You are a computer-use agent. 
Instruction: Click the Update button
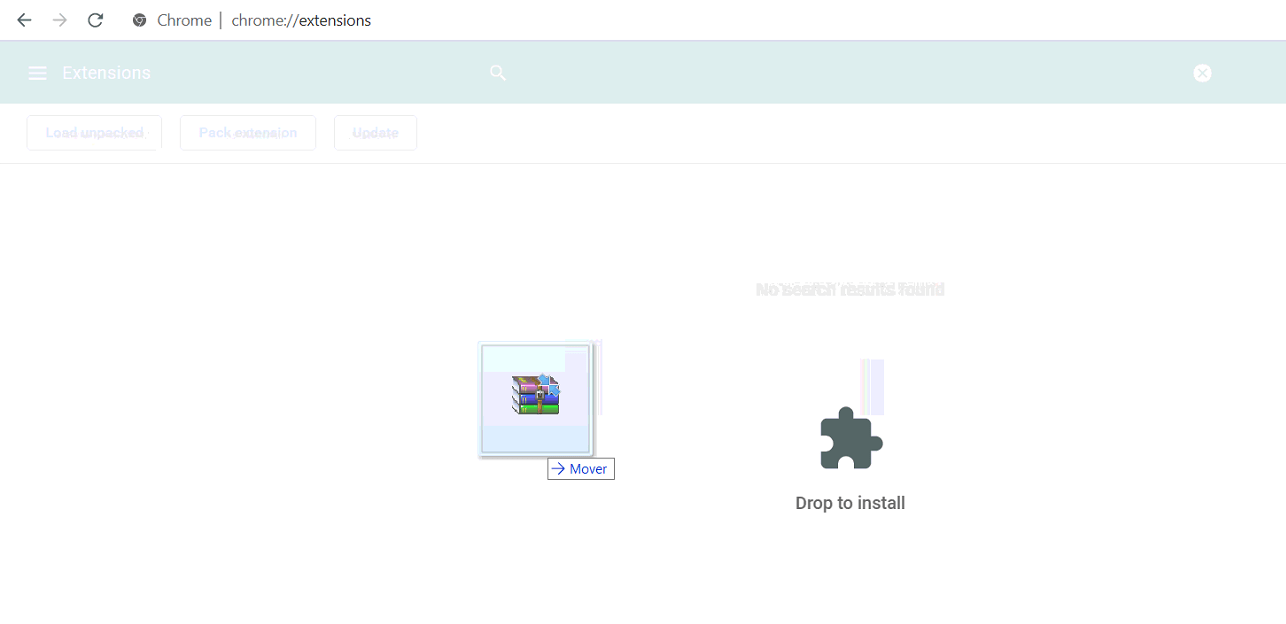click(375, 133)
